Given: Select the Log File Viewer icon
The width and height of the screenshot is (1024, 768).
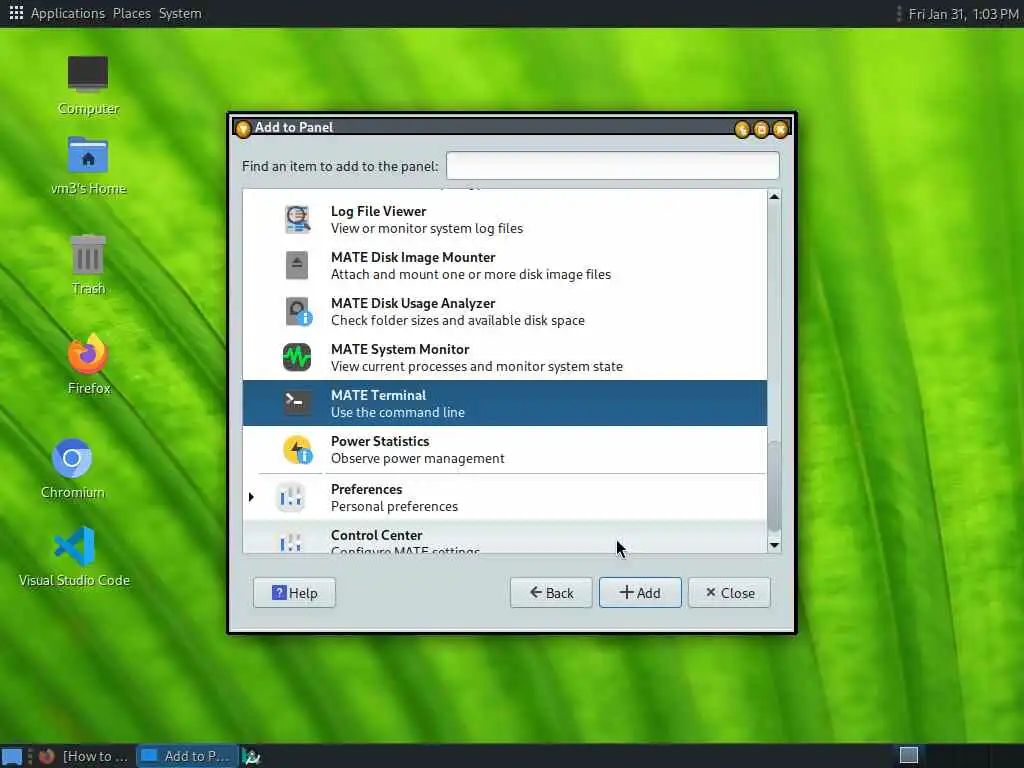Looking at the screenshot, I should 297,219.
